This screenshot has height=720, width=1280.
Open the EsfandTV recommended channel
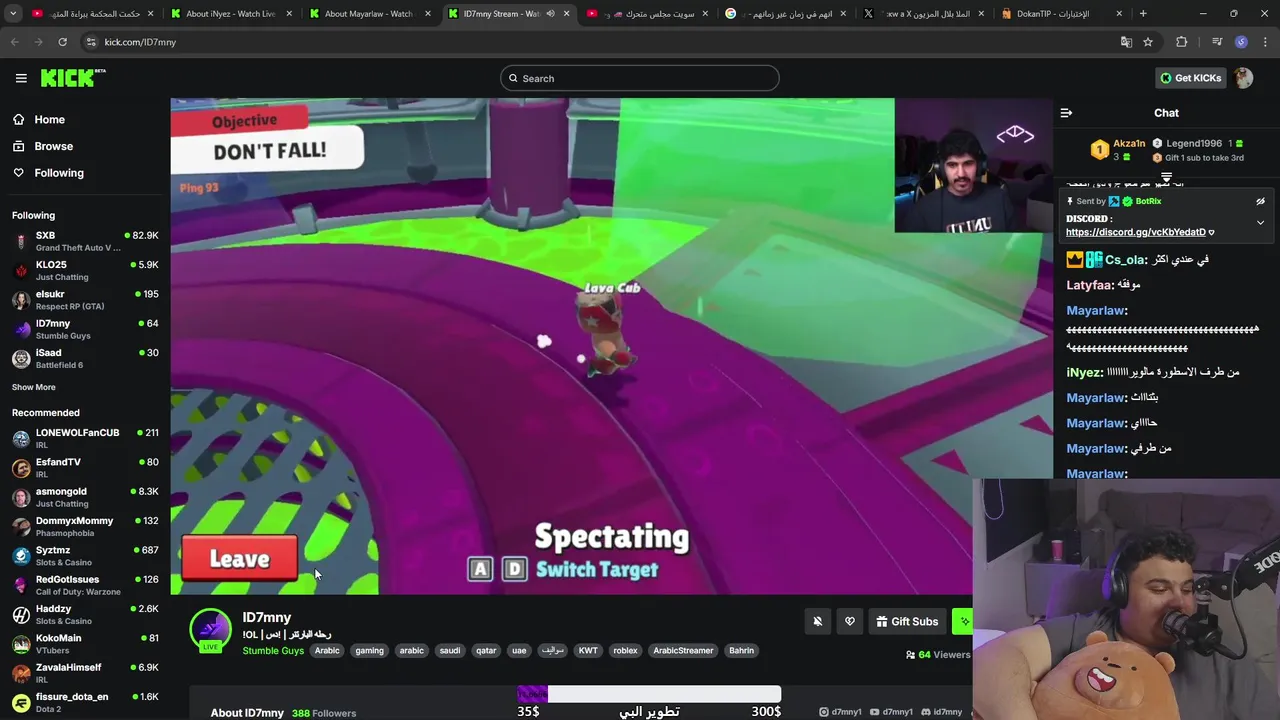pos(85,468)
